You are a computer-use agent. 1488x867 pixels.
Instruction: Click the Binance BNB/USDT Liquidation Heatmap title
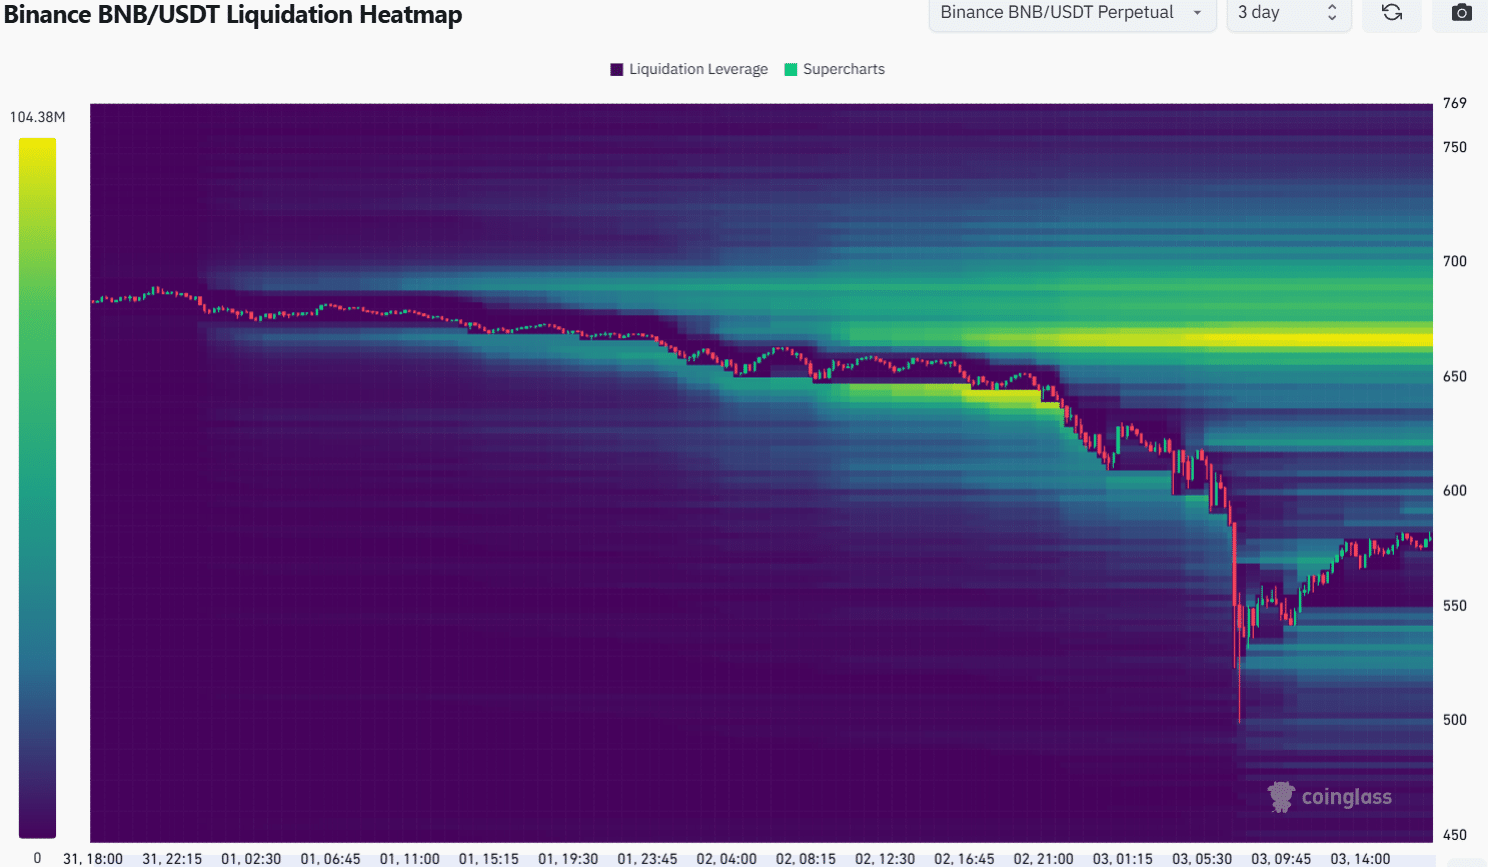click(233, 14)
